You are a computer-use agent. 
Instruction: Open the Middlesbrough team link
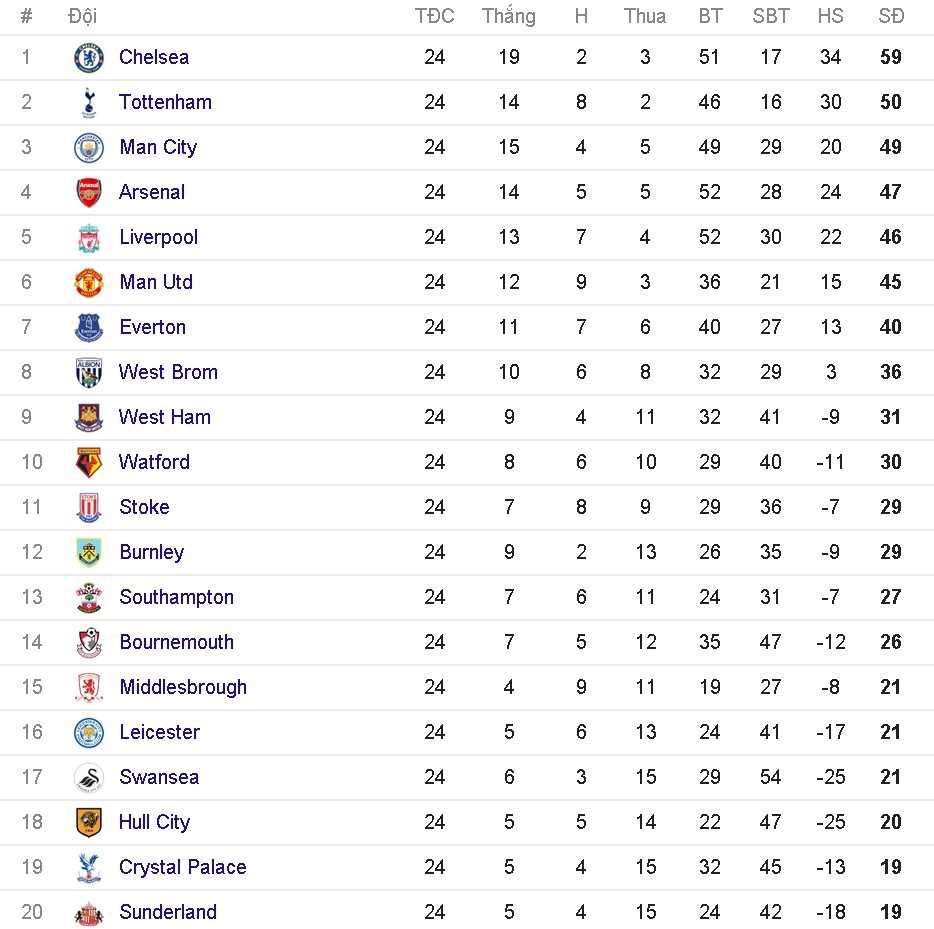[183, 687]
